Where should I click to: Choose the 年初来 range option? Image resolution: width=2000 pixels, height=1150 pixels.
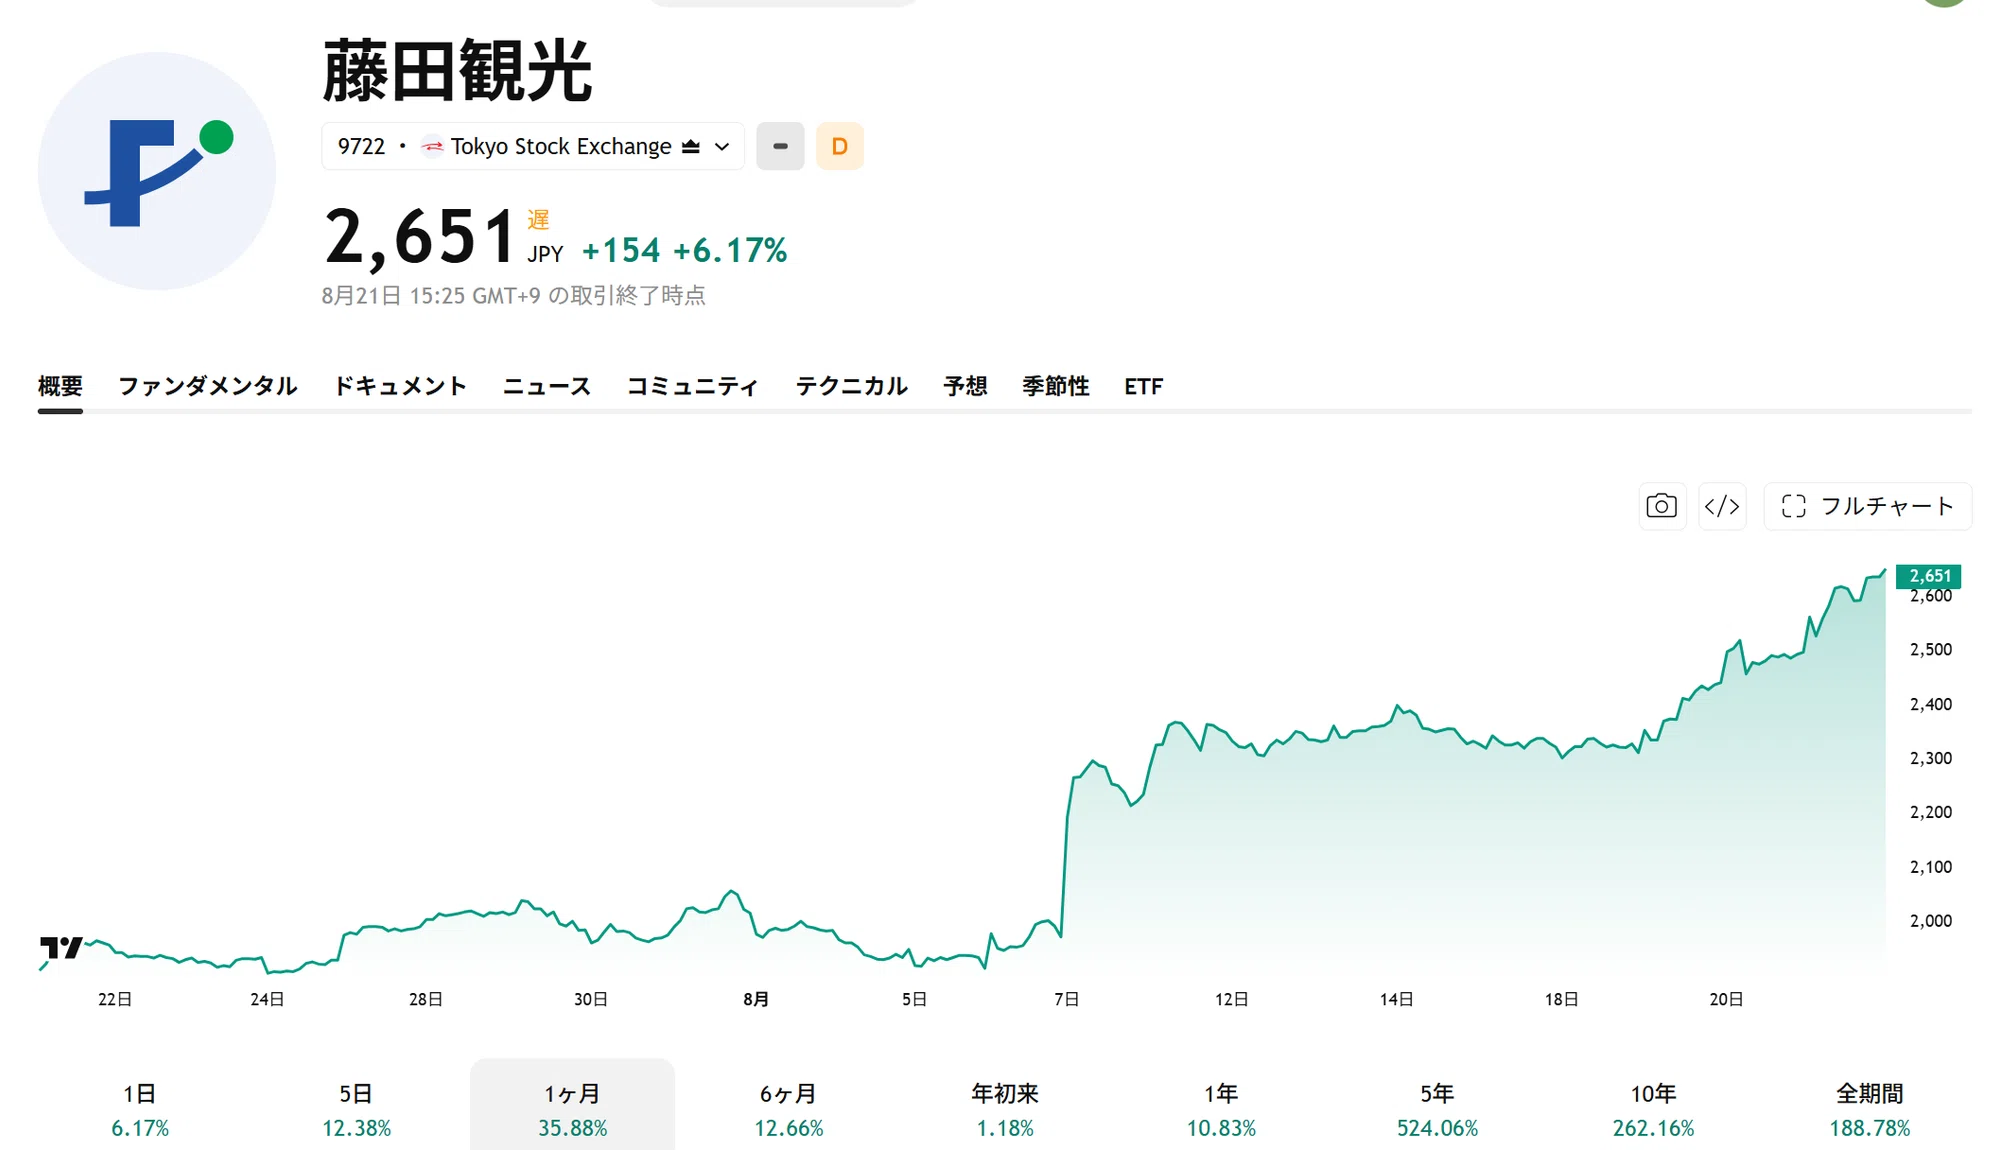point(1005,1109)
